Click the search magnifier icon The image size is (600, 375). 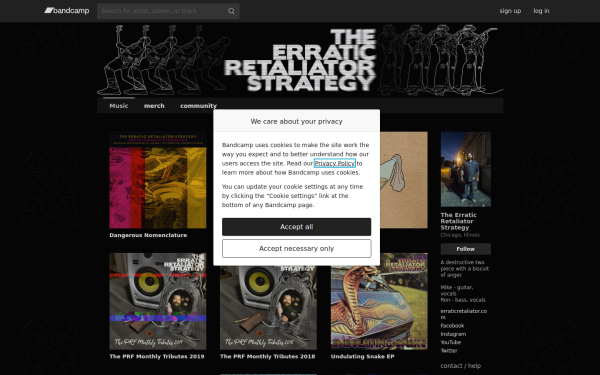click(231, 11)
